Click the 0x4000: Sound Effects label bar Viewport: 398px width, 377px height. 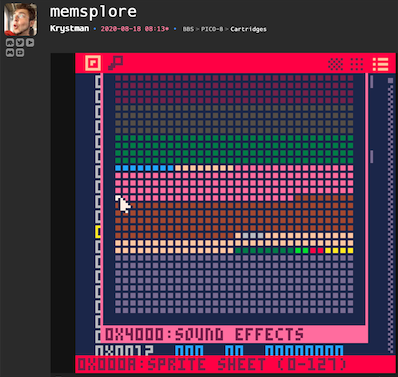235,334
